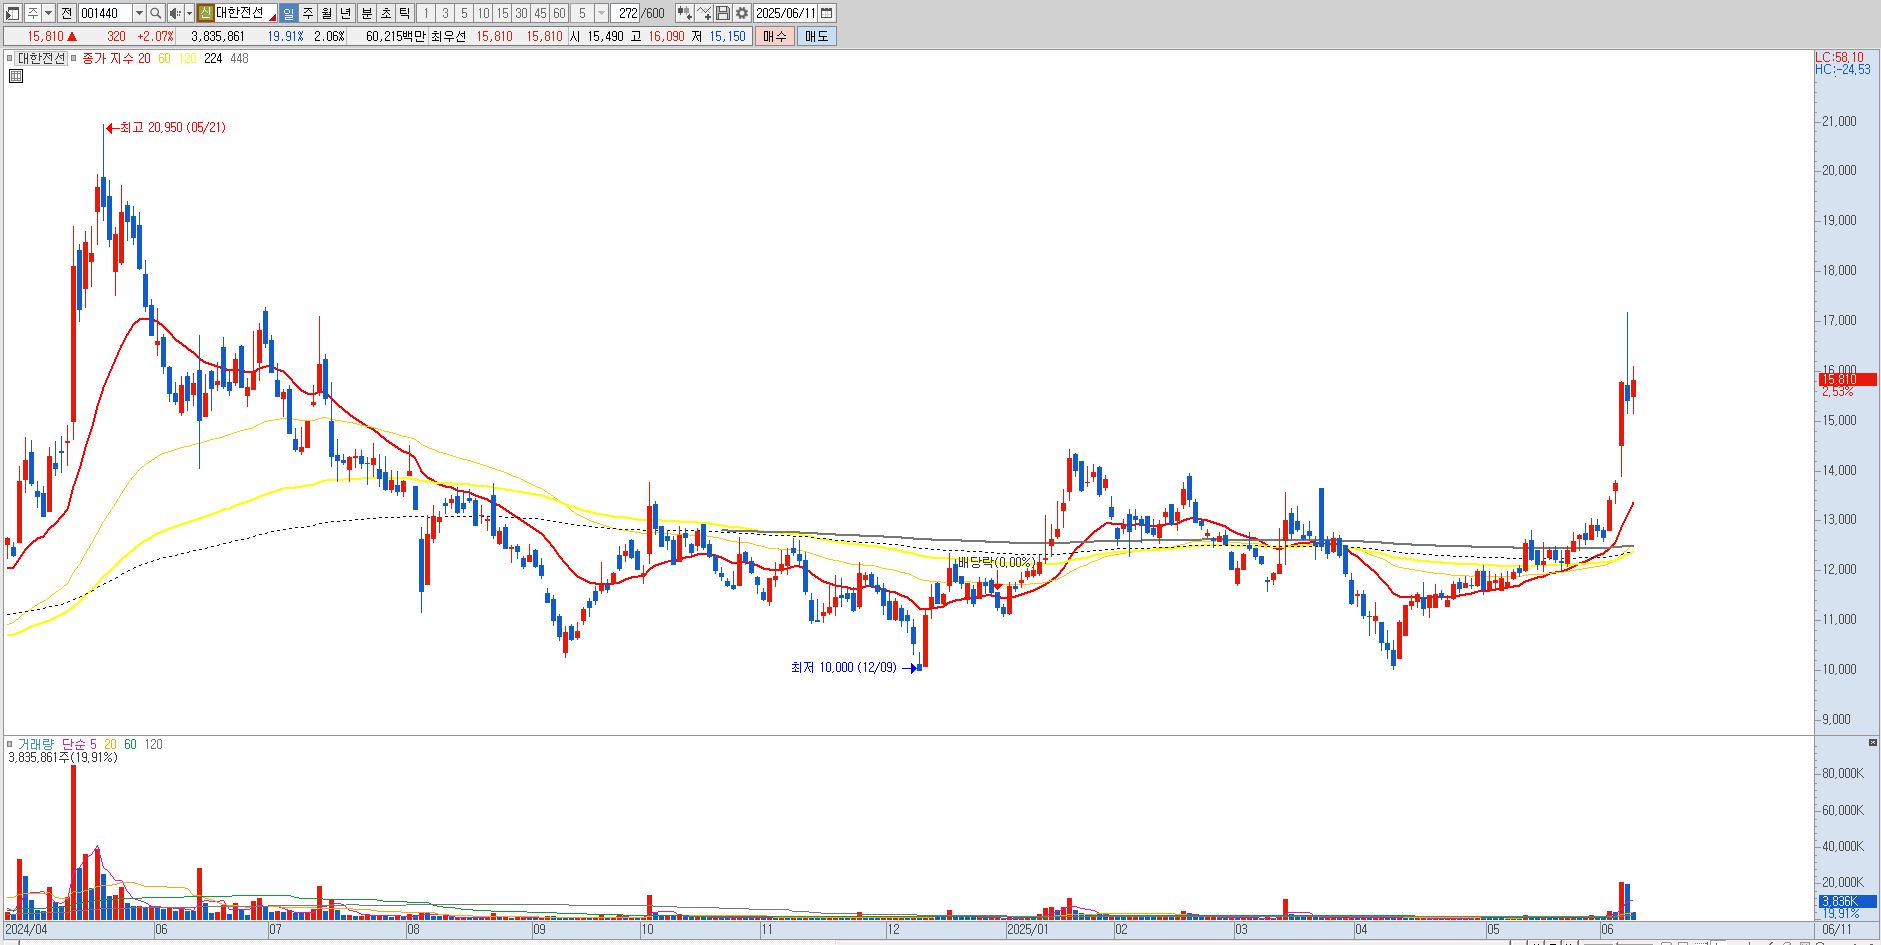Click the yellow '60' moving average legend
The width and height of the screenshot is (1881, 945).
coord(164,58)
